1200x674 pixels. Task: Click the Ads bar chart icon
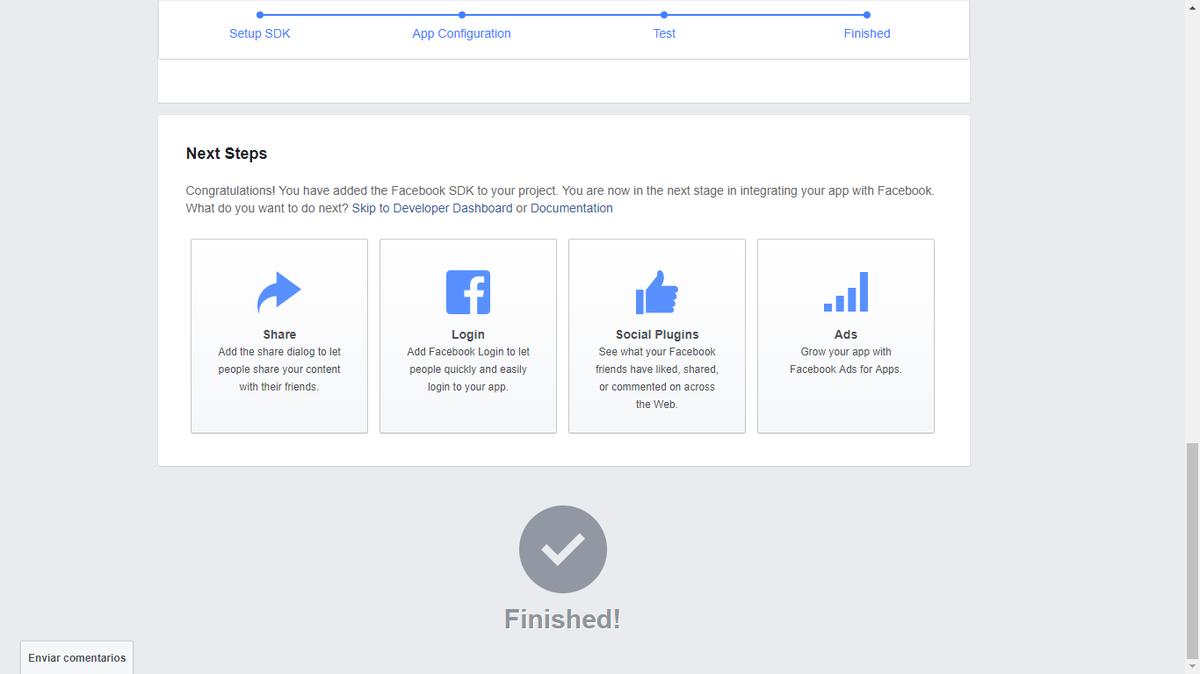point(845,291)
